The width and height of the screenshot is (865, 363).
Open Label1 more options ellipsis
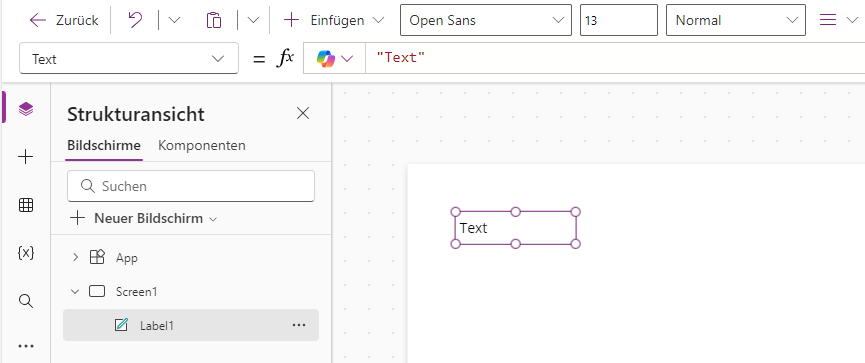[299, 325]
